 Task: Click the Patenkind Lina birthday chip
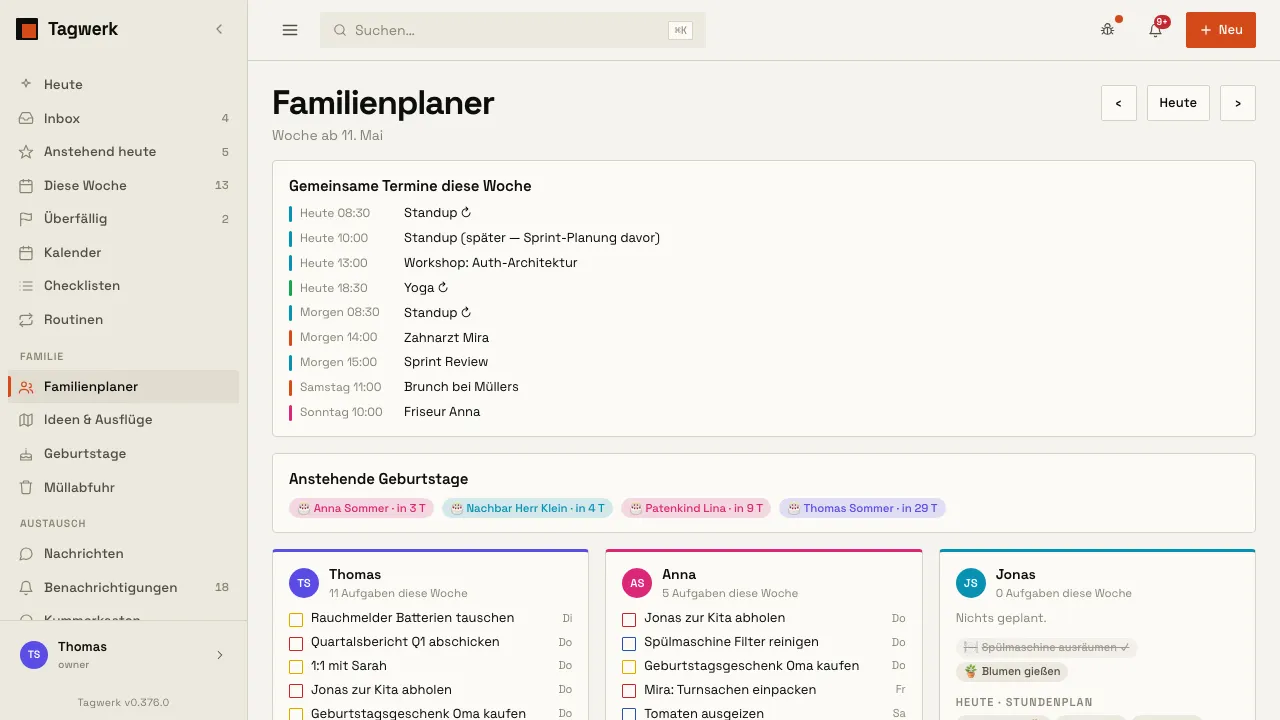696,509
